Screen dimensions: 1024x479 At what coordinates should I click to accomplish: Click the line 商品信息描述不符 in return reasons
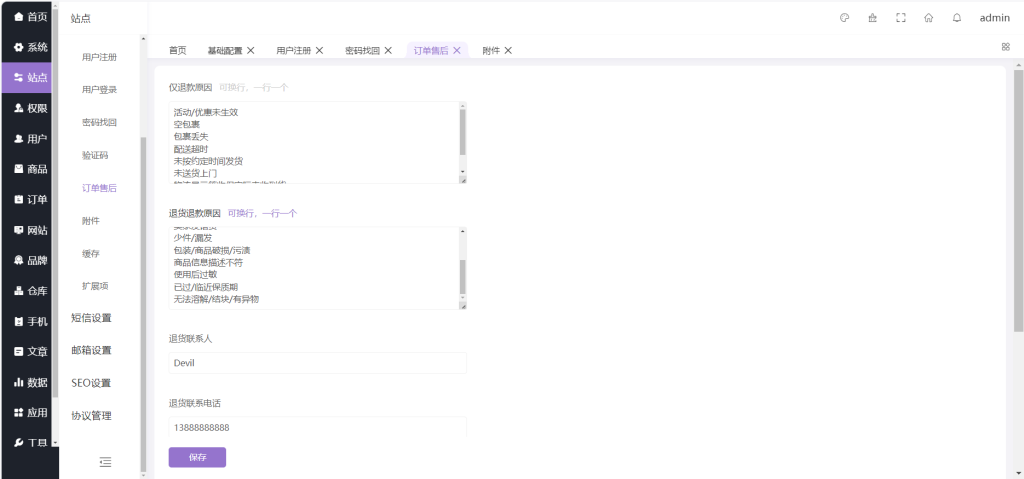point(208,263)
